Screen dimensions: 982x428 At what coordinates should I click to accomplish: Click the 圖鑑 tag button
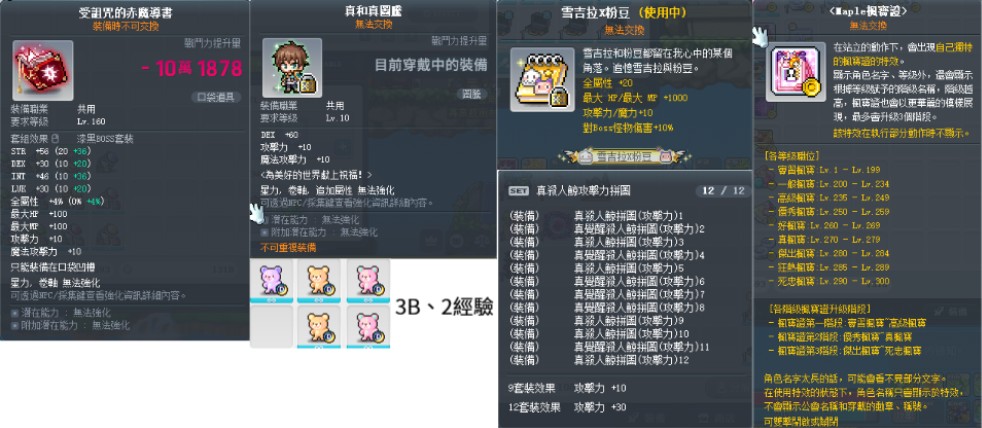click(x=472, y=94)
